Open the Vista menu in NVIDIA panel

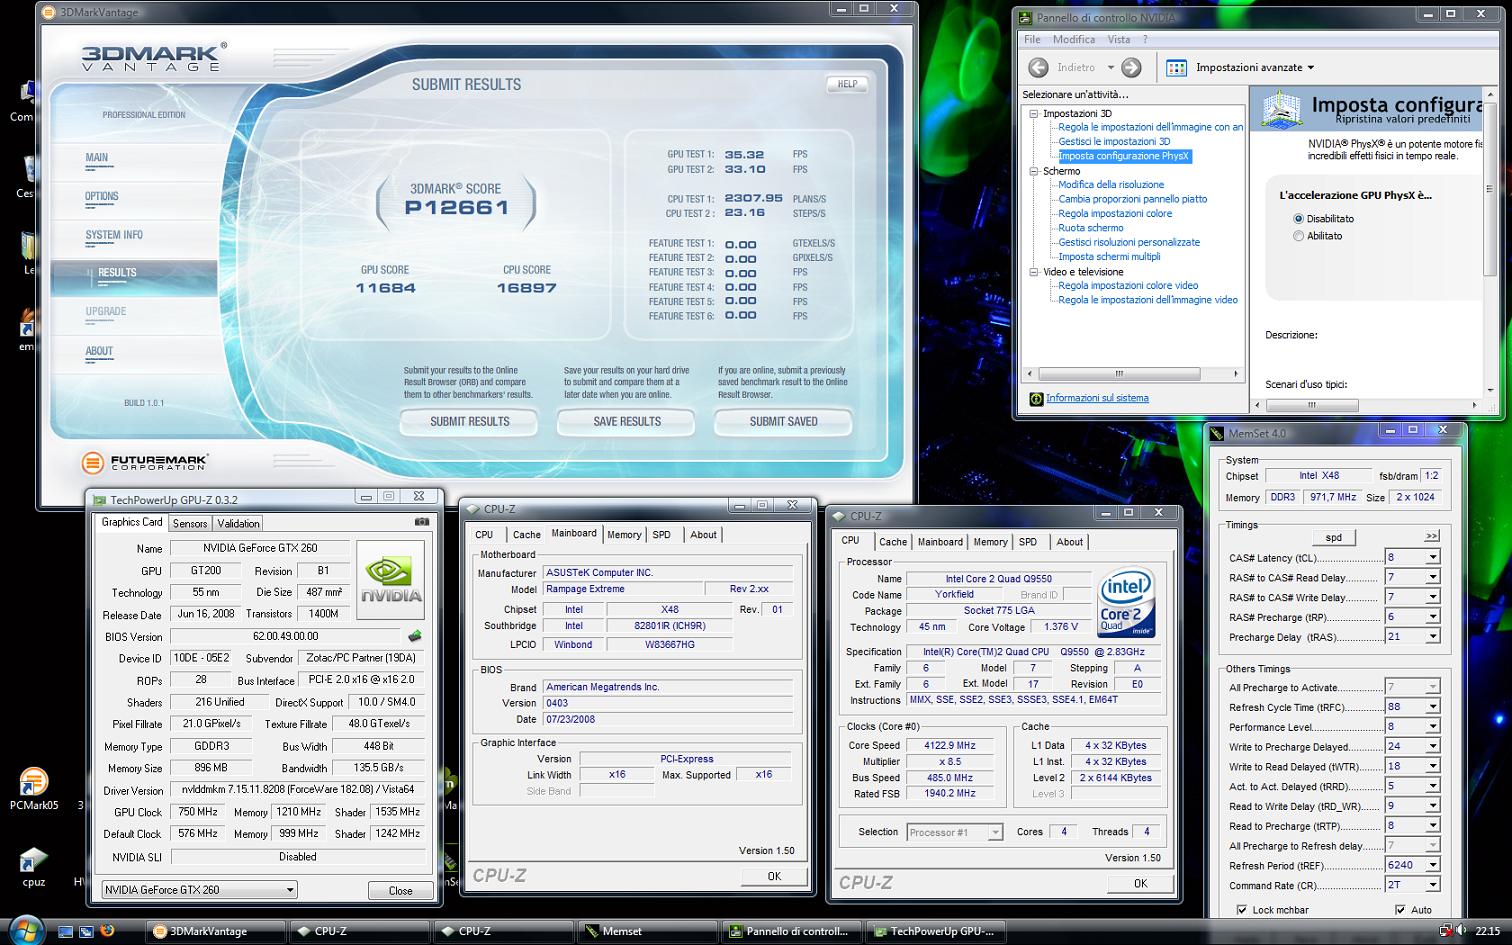(x=1119, y=39)
